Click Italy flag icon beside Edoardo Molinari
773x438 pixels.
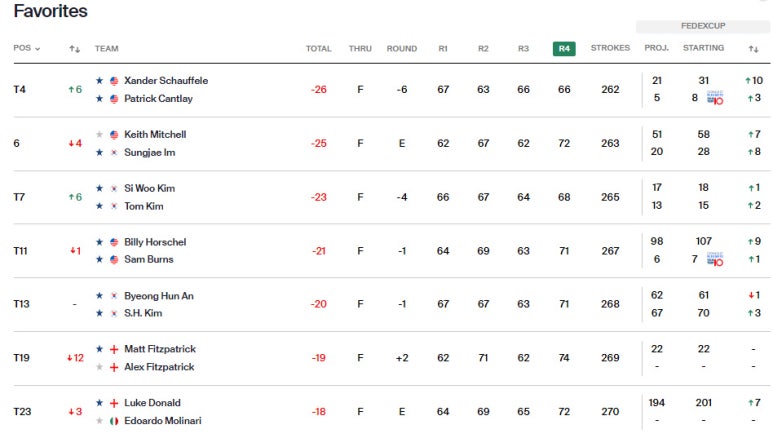(x=114, y=421)
